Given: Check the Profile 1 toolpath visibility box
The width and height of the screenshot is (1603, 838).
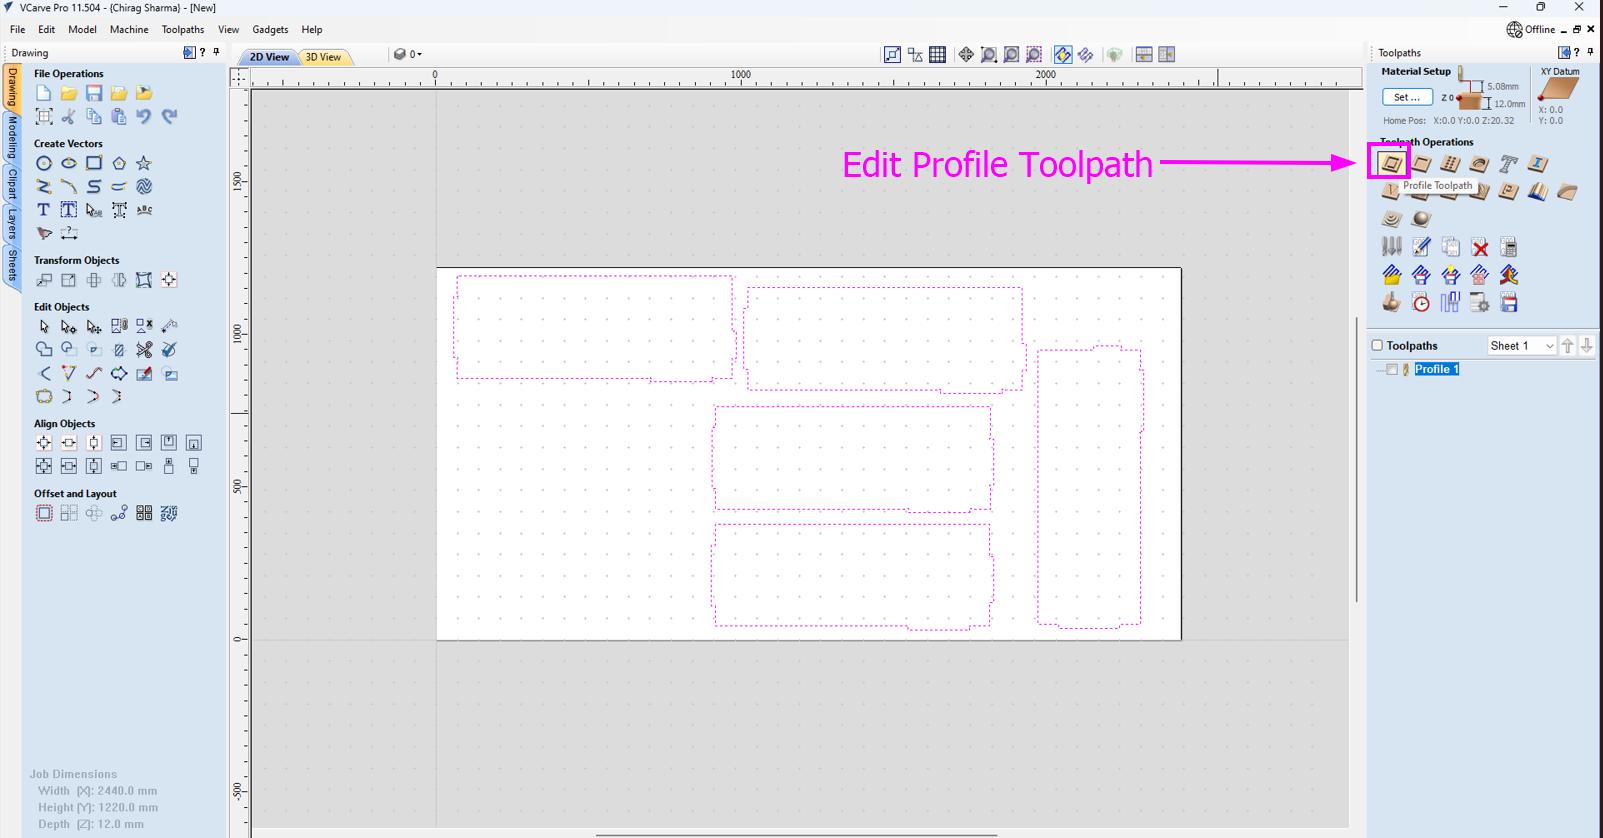Looking at the screenshot, I should click(1391, 369).
